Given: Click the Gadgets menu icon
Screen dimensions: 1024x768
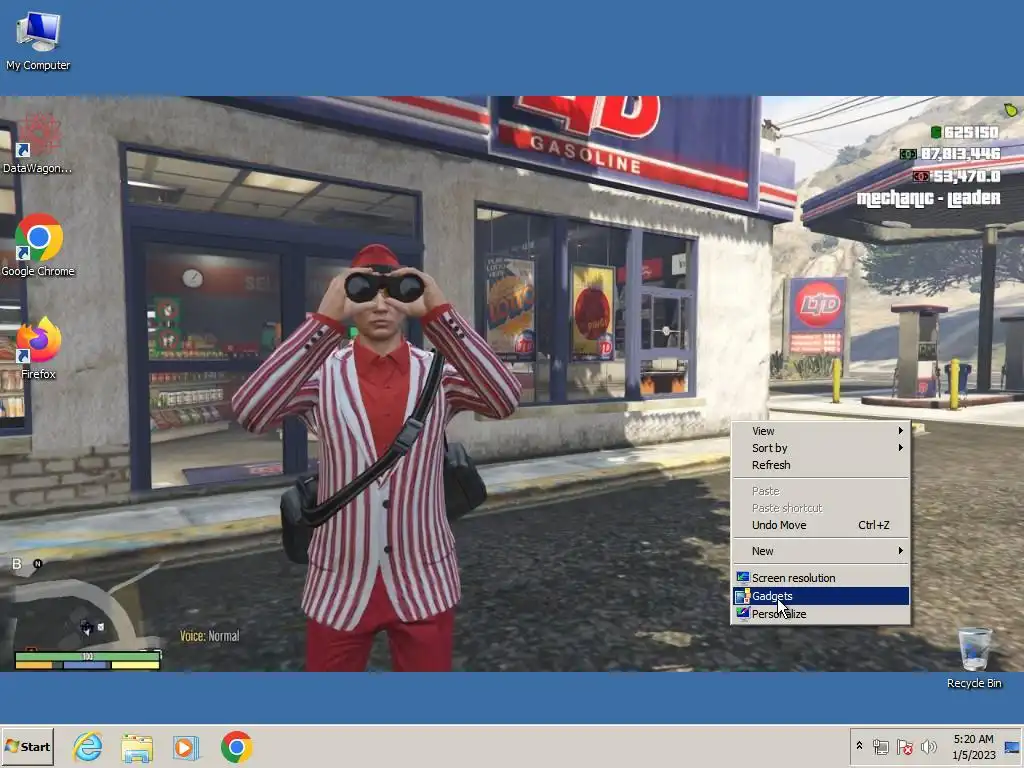Looking at the screenshot, I should (743, 596).
